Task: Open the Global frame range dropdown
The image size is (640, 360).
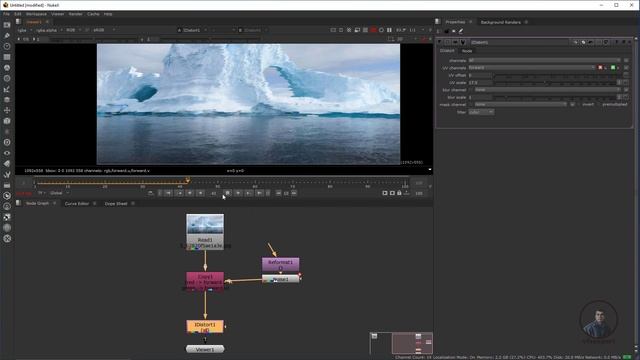Action: [x=59, y=193]
